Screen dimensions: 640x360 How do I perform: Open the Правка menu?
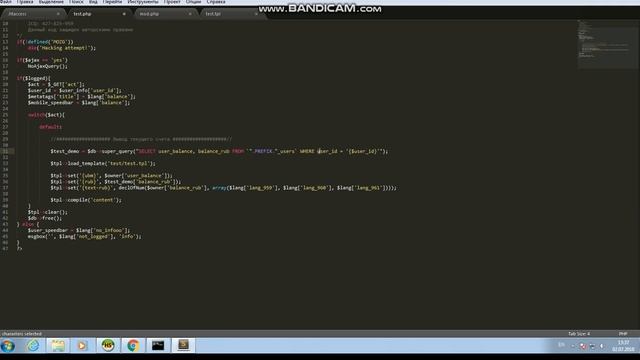(x=25, y=2)
